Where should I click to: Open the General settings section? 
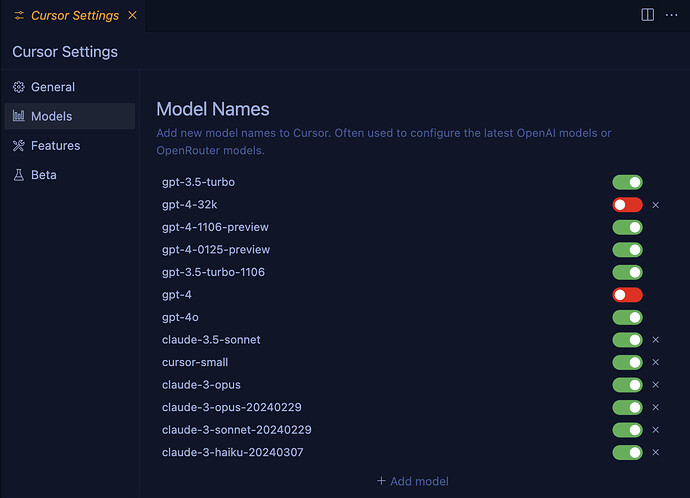click(x=70, y=87)
